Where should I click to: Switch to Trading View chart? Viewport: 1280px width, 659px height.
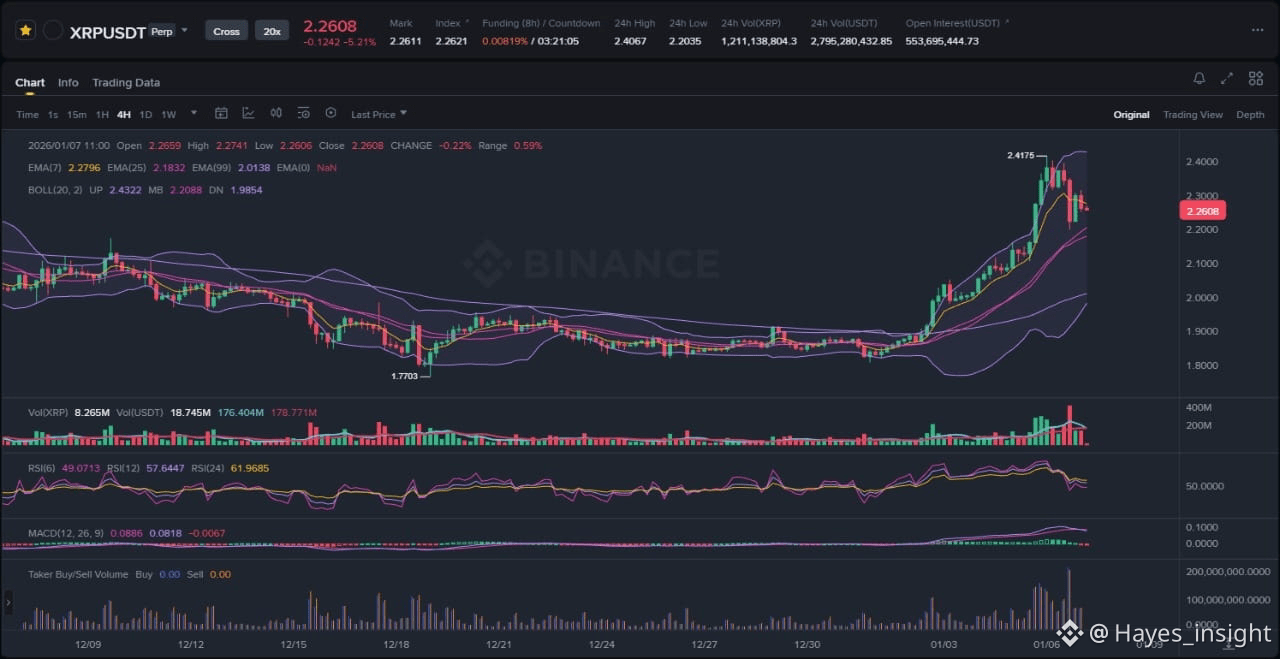coord(1193,115)
